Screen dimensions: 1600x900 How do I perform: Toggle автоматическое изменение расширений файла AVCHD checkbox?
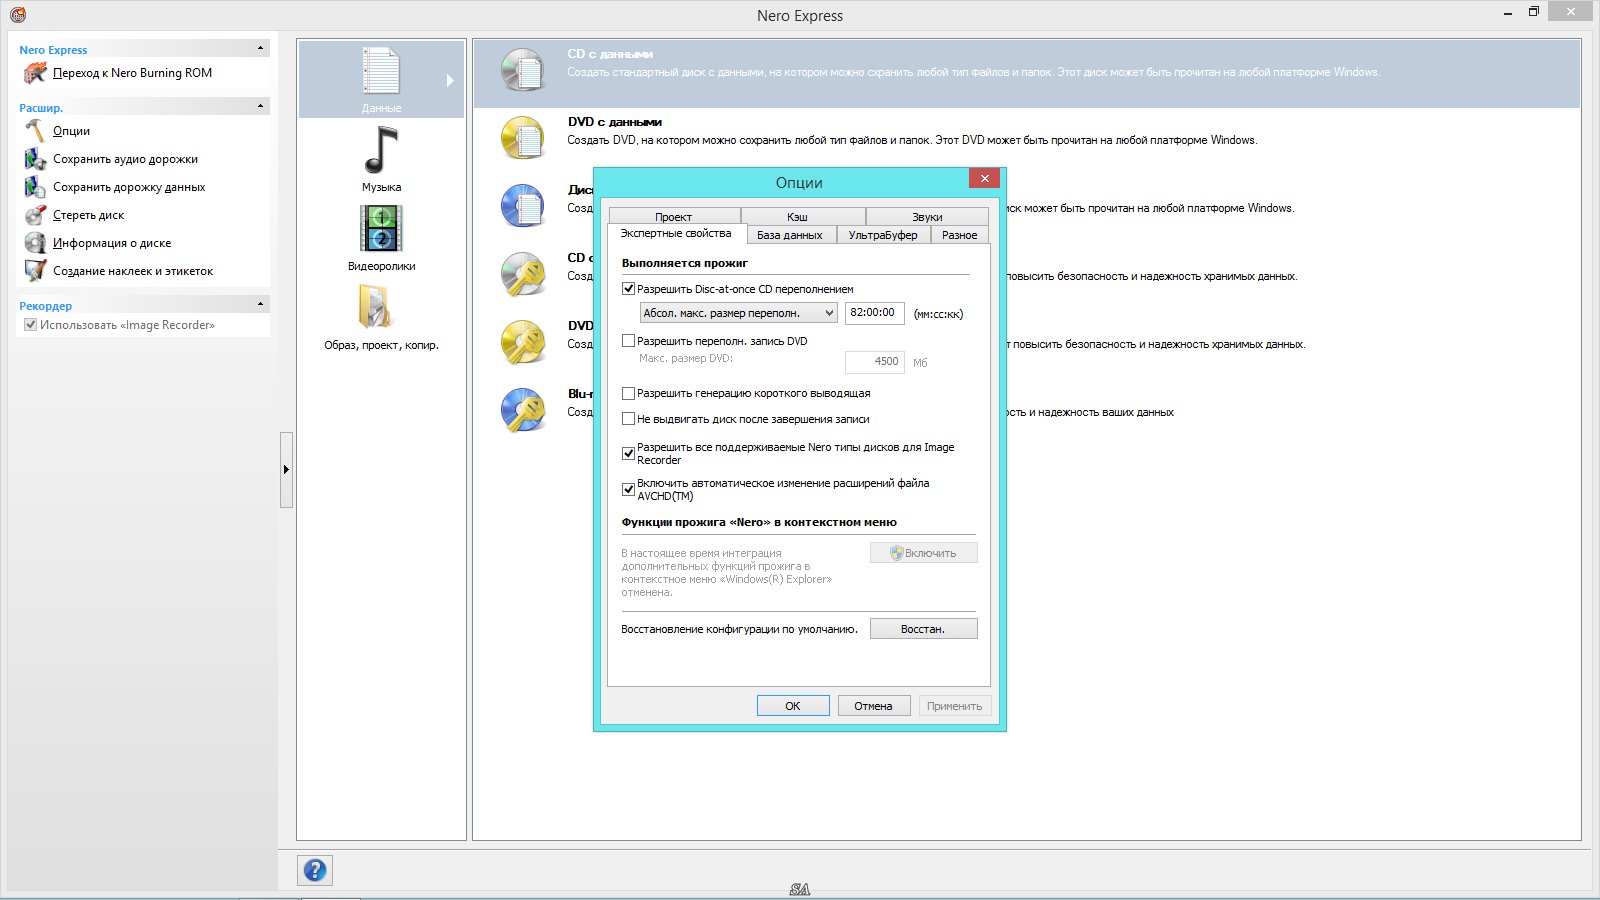tap(629, 489)
